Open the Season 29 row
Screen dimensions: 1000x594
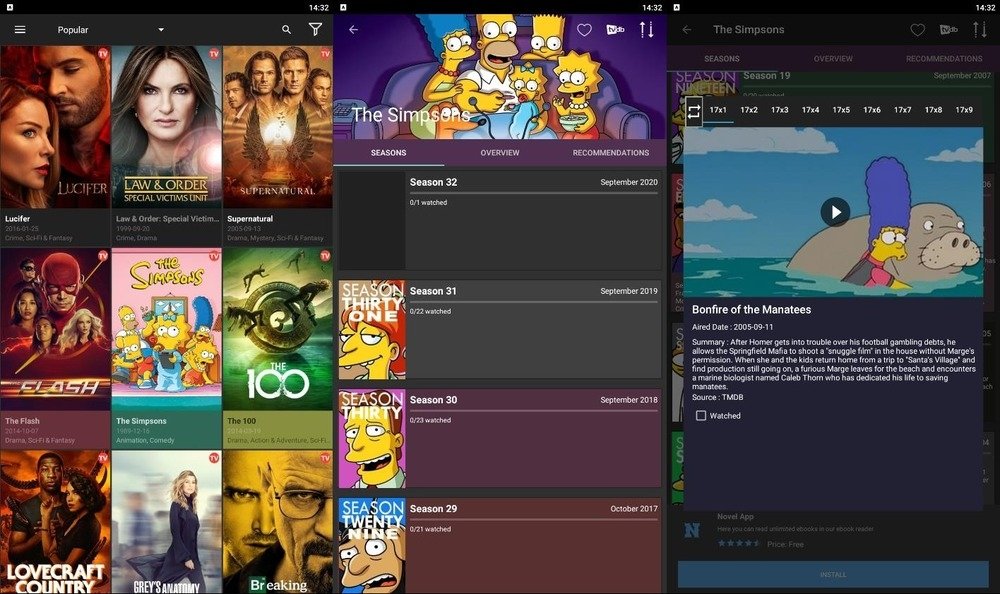pyautogui.click(x=500, y=546)
